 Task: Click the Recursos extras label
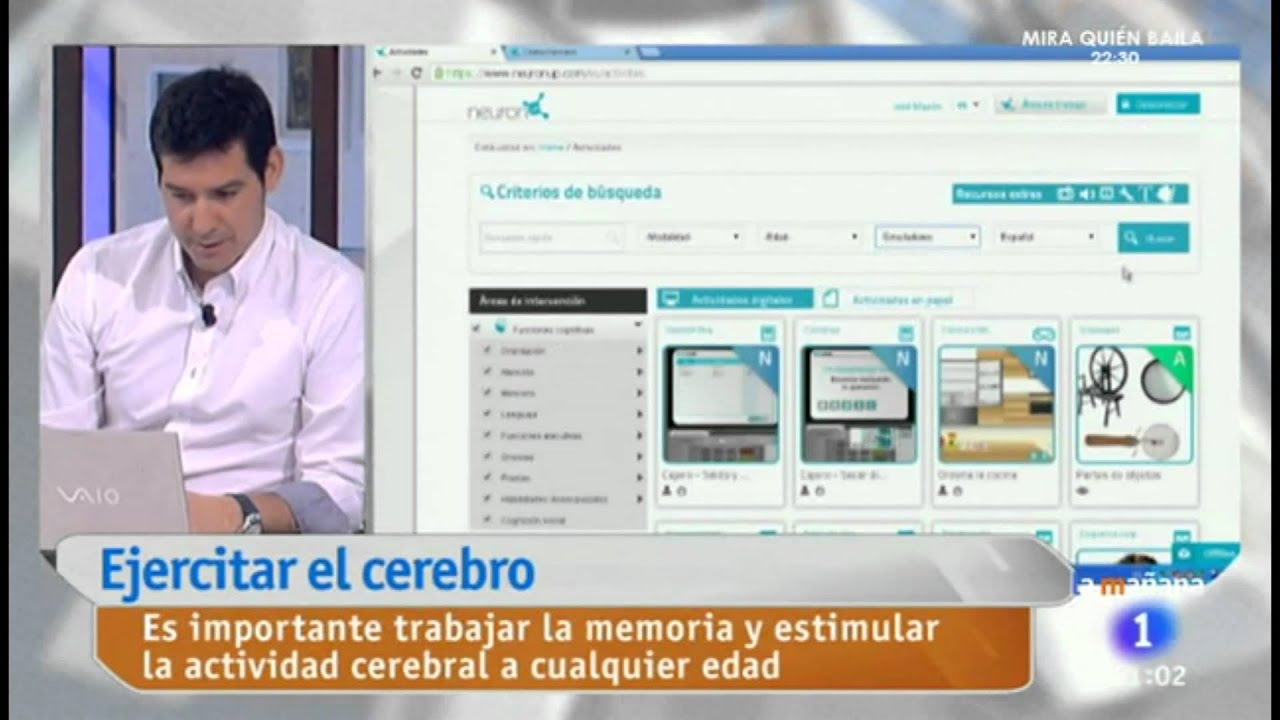coord(998,194)
